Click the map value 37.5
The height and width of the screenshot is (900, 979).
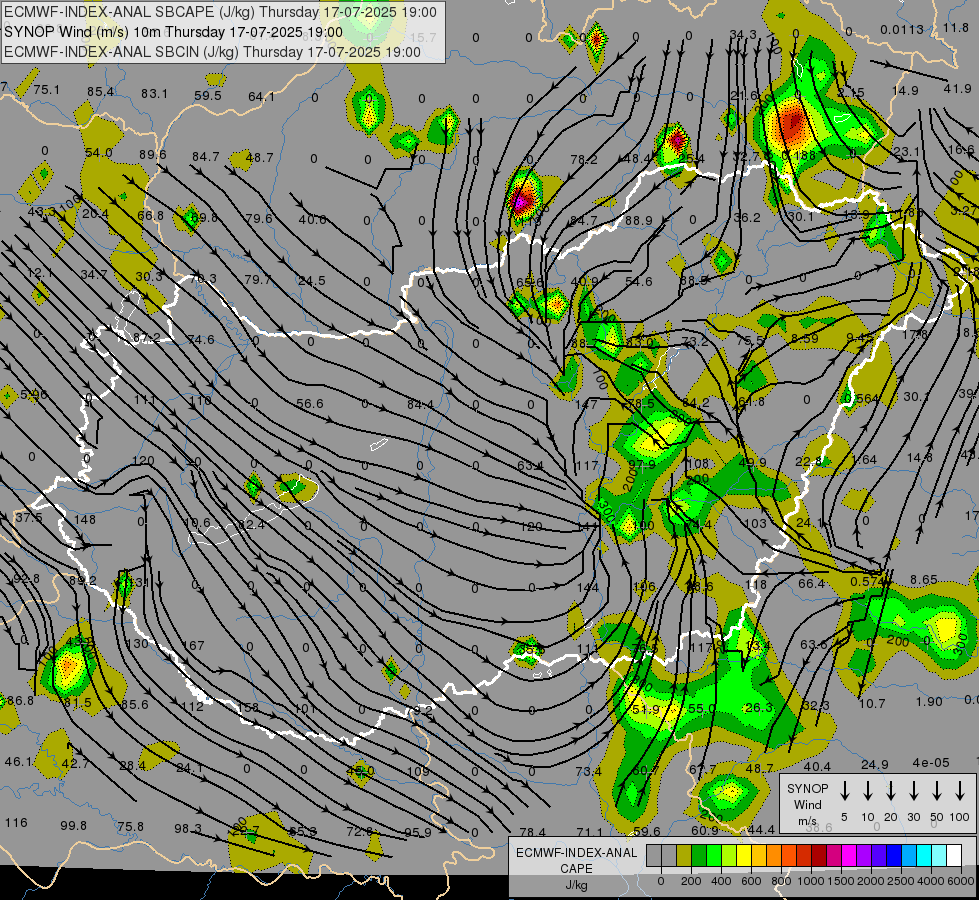click(x=29, y=518)
